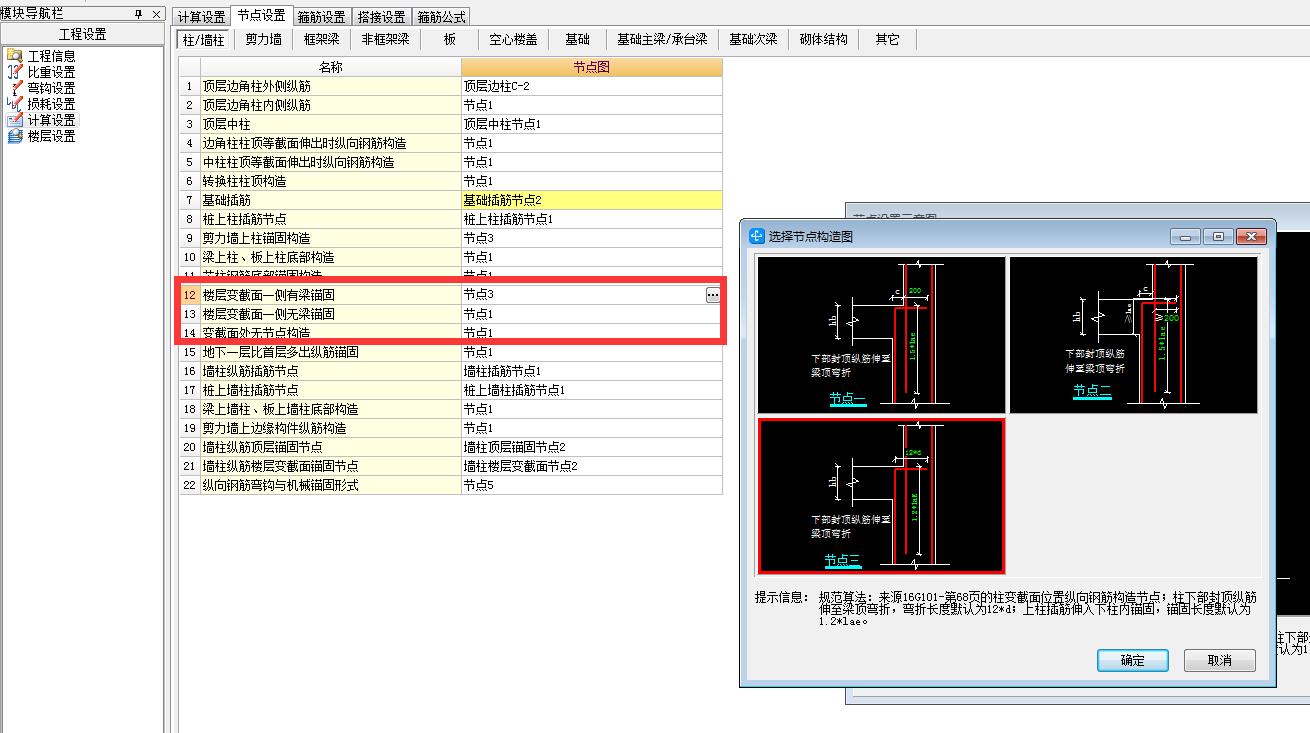
Task: Select row 剪力墙上柱锚固构造
Action: point(330,238)
